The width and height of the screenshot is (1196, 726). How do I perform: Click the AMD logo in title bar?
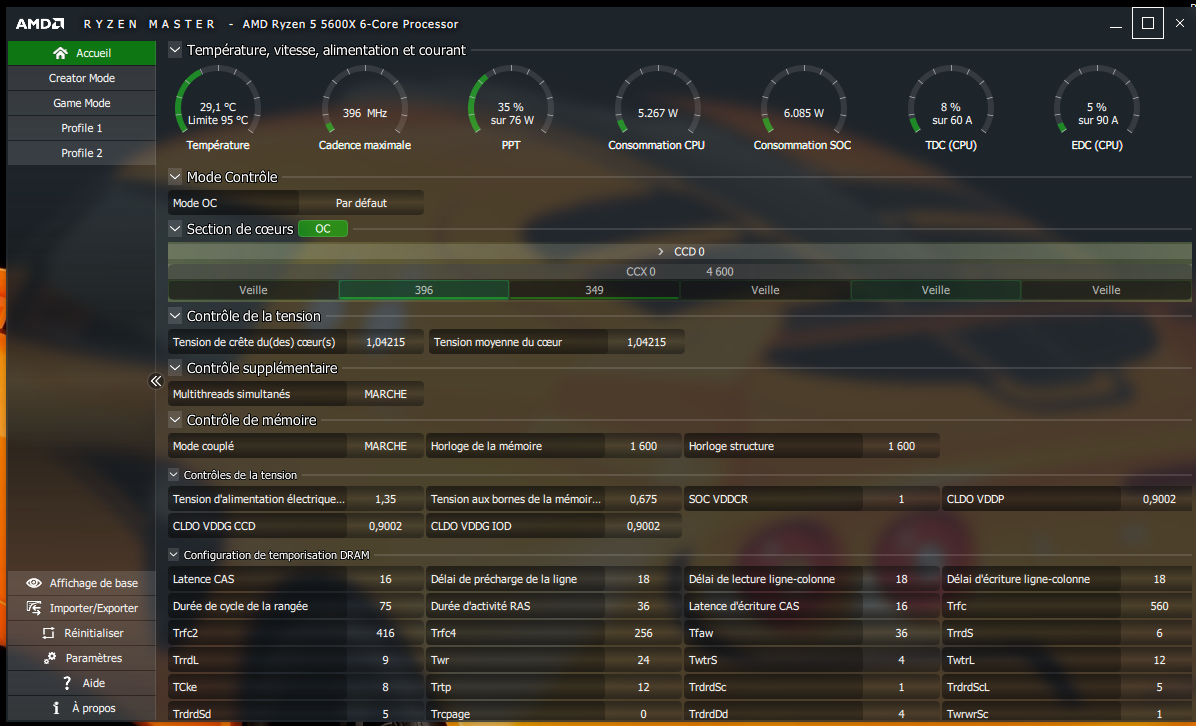tap(40, 24)
